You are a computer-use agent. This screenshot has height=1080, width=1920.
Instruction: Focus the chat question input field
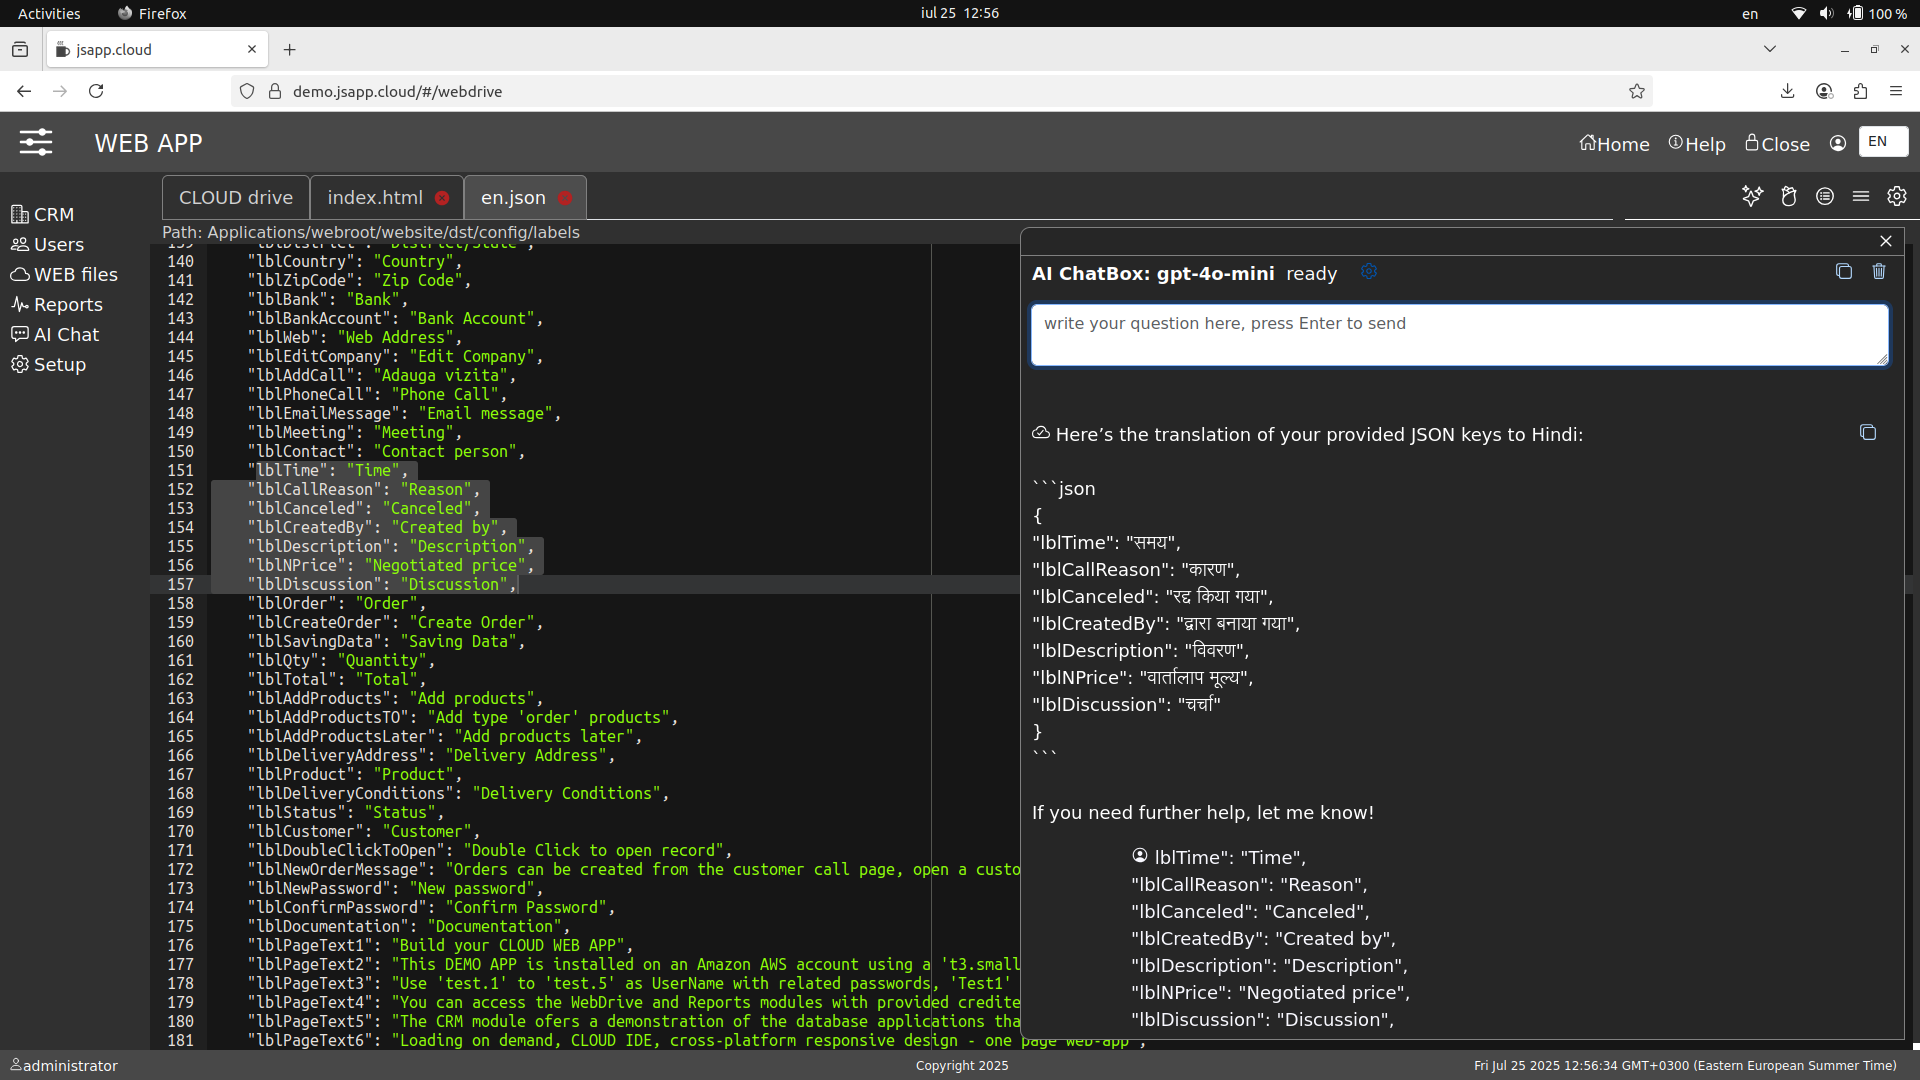(x=1460, y=335)
